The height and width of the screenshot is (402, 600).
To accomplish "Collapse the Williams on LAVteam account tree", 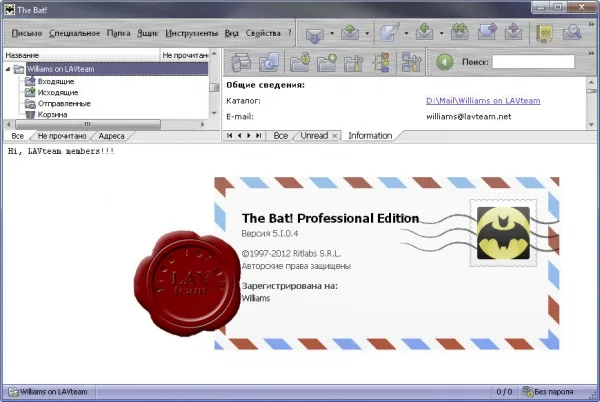I will (8, 69).
